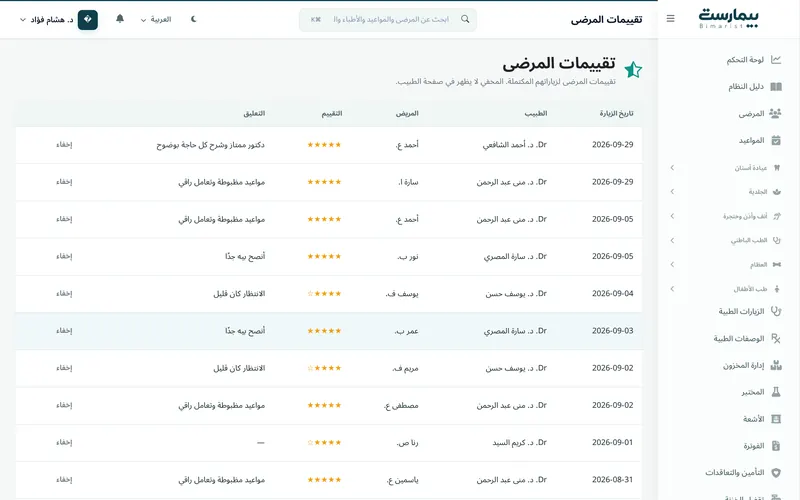The height and width of the screenshot is (500, 800).
Task: Click the المريض column header
Action: (x=407, y=113)
